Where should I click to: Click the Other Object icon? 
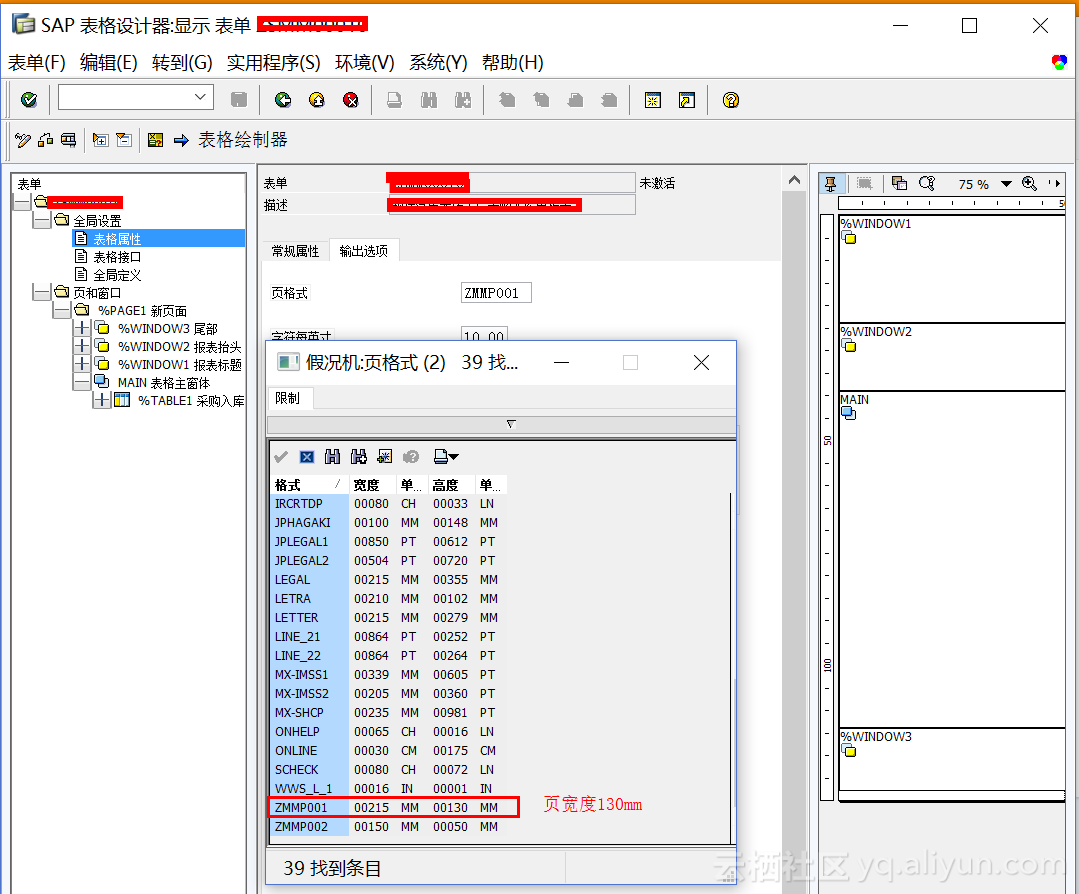tap(46, 140)
